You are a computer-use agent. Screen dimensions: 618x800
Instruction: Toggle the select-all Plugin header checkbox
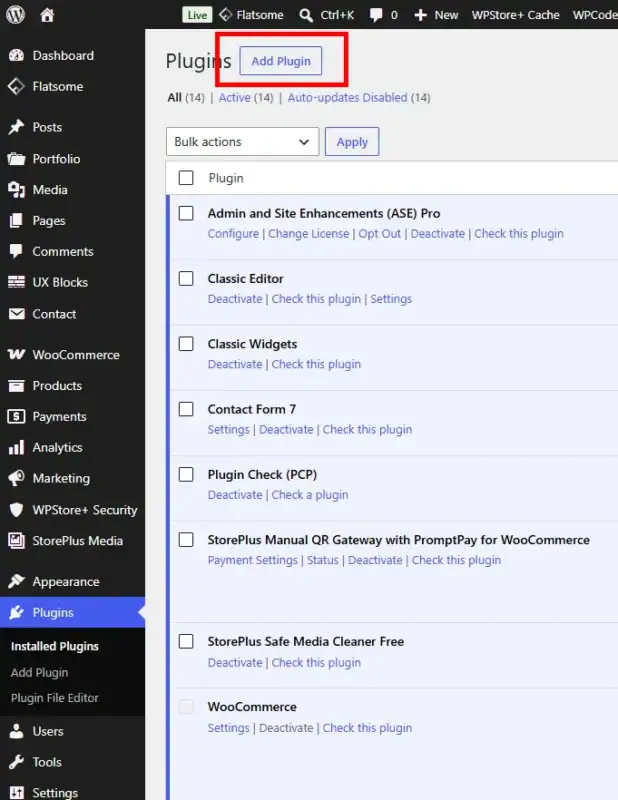(186, 178)
